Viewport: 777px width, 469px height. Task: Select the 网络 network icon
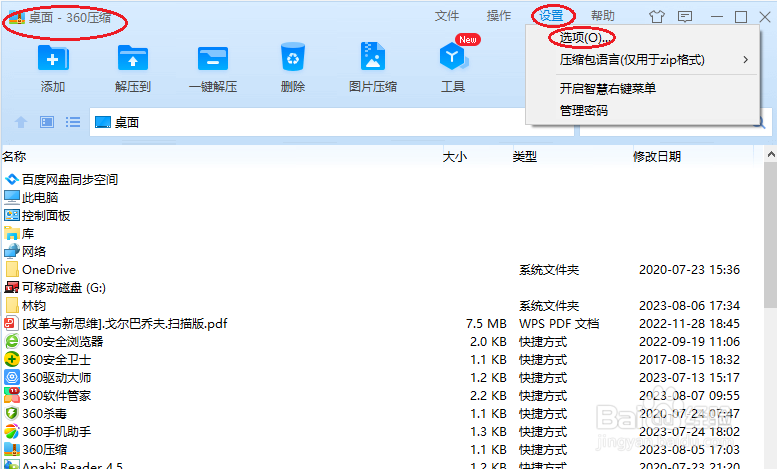click(x=12, y=251)
